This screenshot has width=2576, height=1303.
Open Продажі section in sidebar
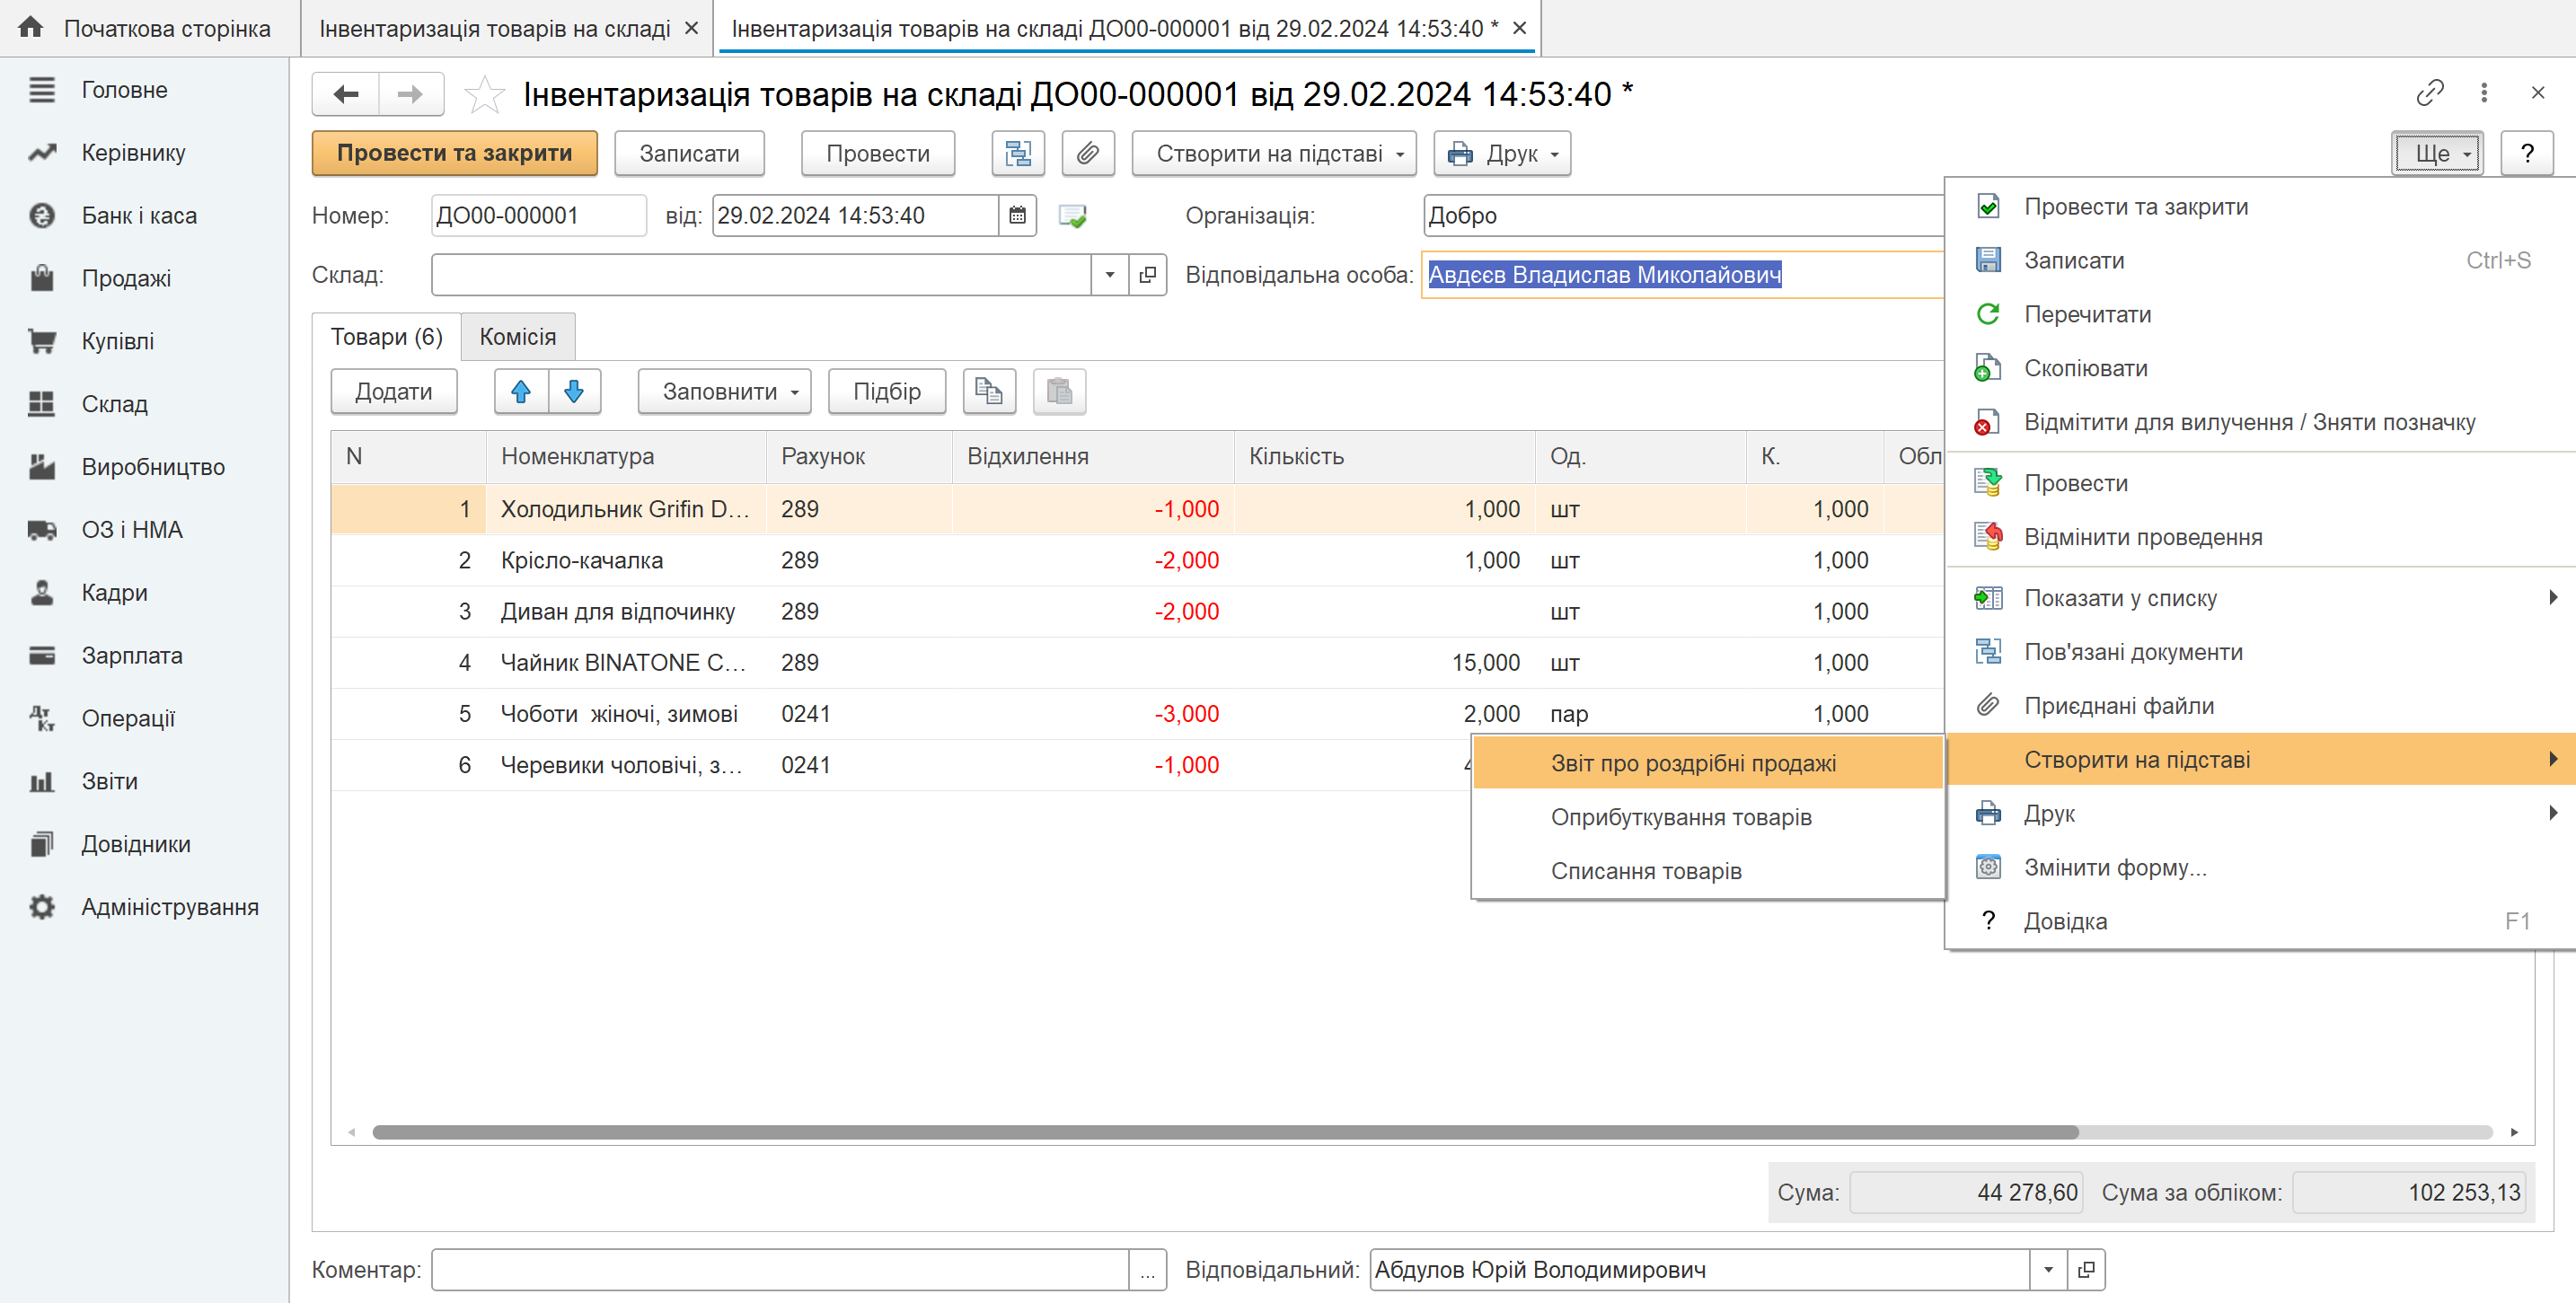coord(126,279)
